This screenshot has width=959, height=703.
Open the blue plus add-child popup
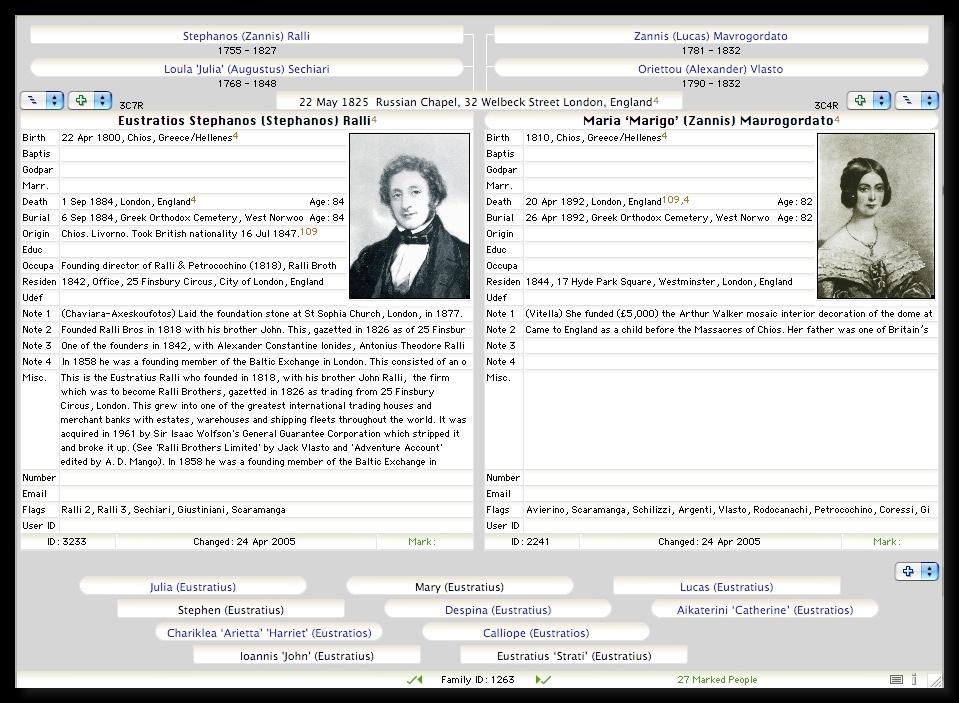[x=916, y=572]
